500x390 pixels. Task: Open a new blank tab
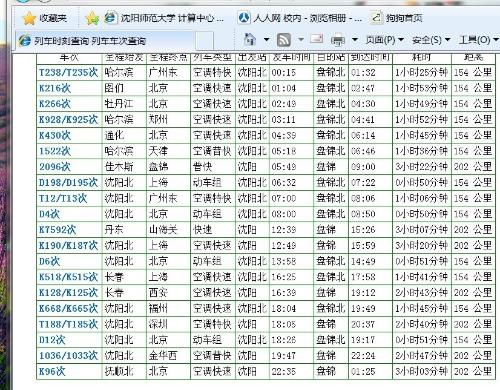coord(203,41)
